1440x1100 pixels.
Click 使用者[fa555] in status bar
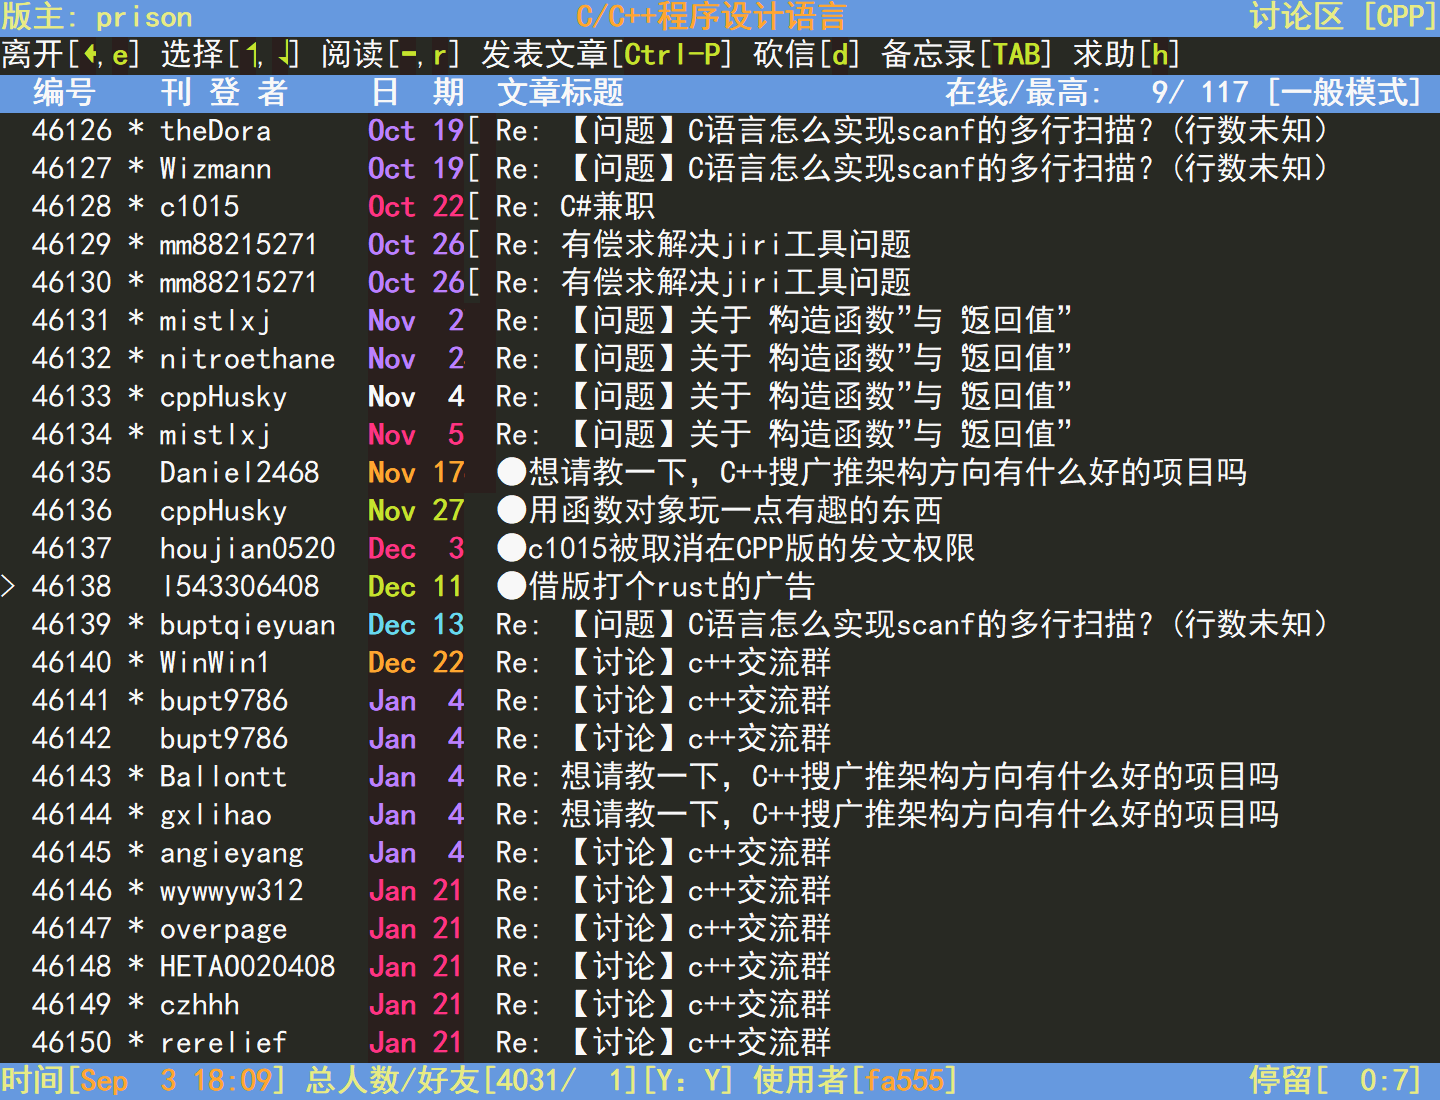tap(855, 1081)
